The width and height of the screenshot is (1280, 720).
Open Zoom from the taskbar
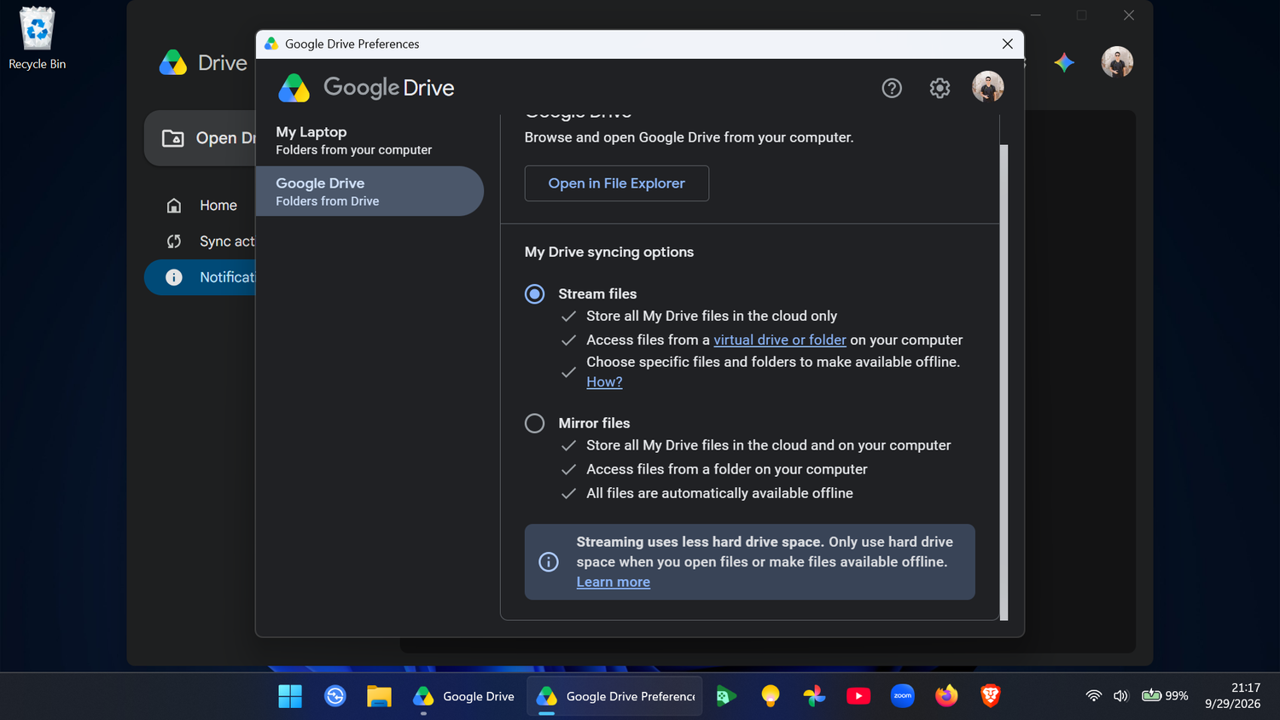902,696
